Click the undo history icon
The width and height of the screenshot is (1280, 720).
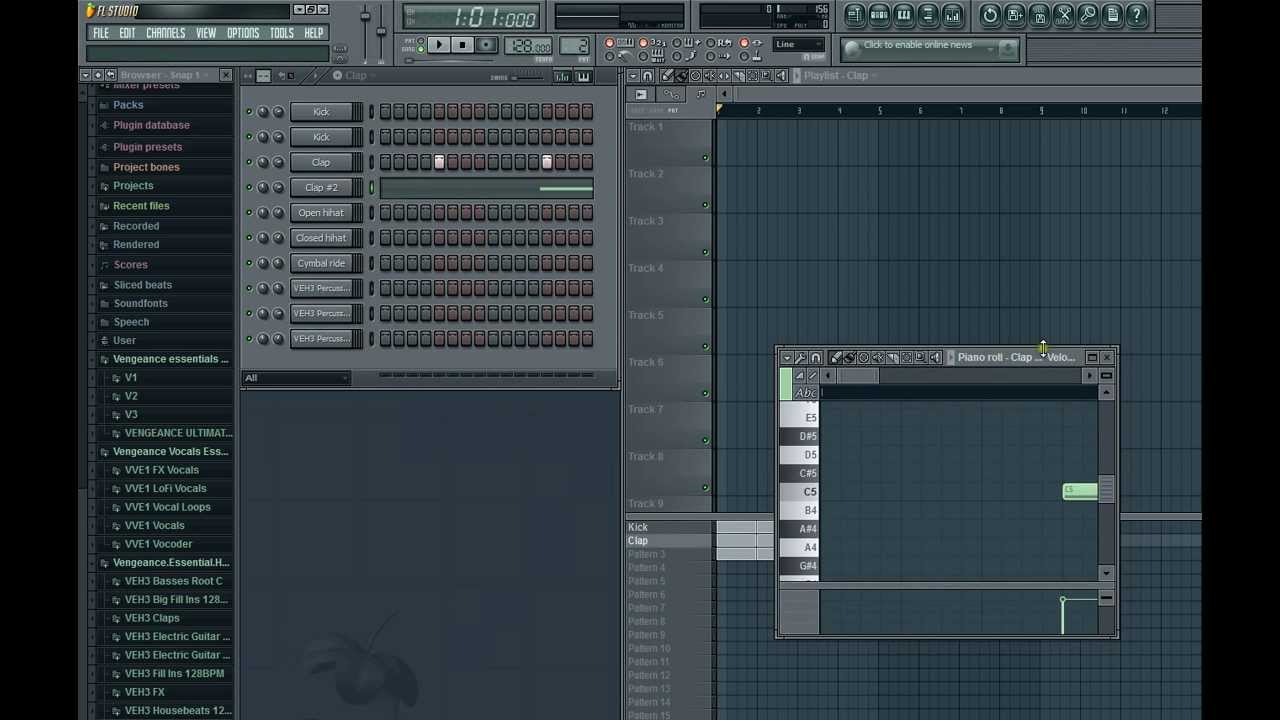pos(990,15)
